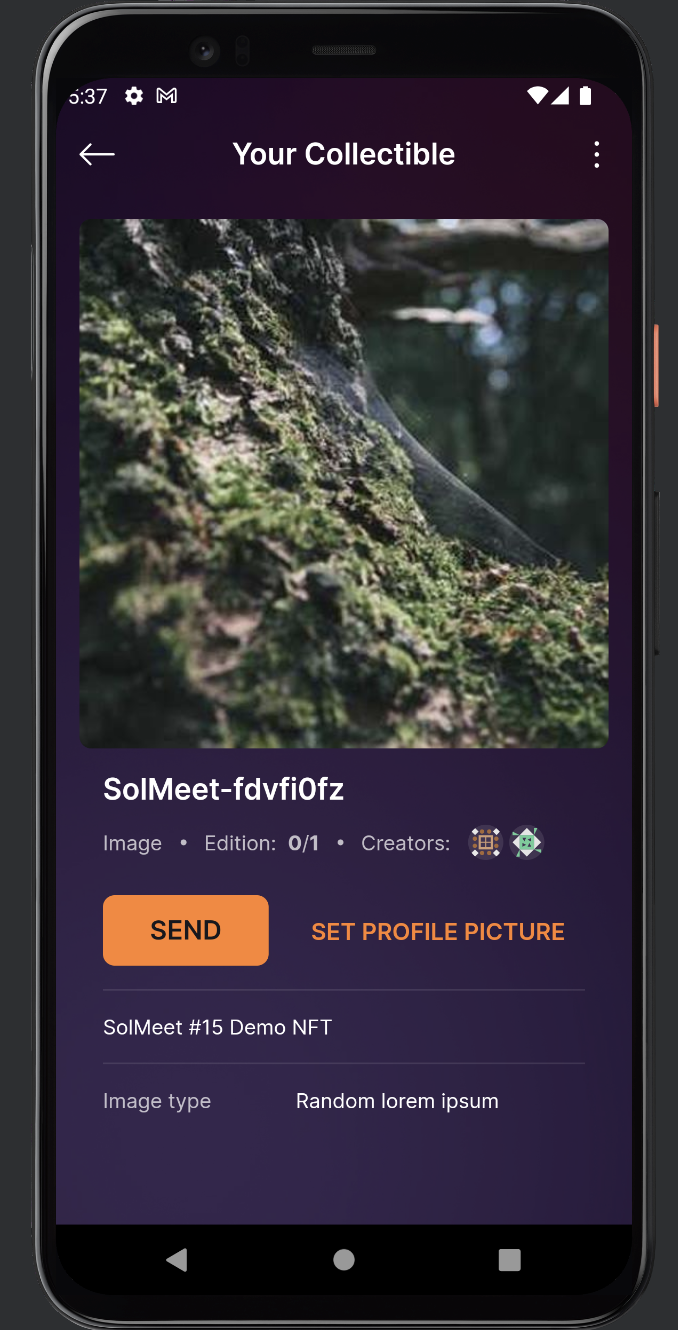The image size is (678, 1330).
Task: Open the three-dot overflow menu
Action: point(597,154)
